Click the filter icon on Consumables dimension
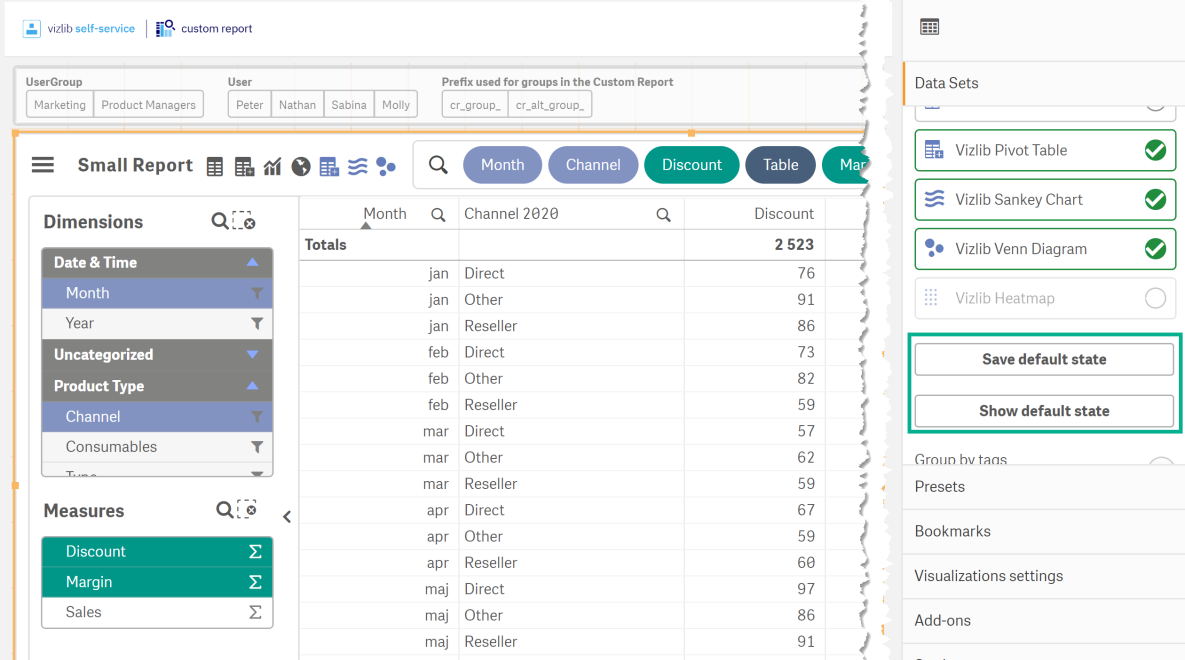This screenshot has width=1185, height=660. [x=257, y=447]
